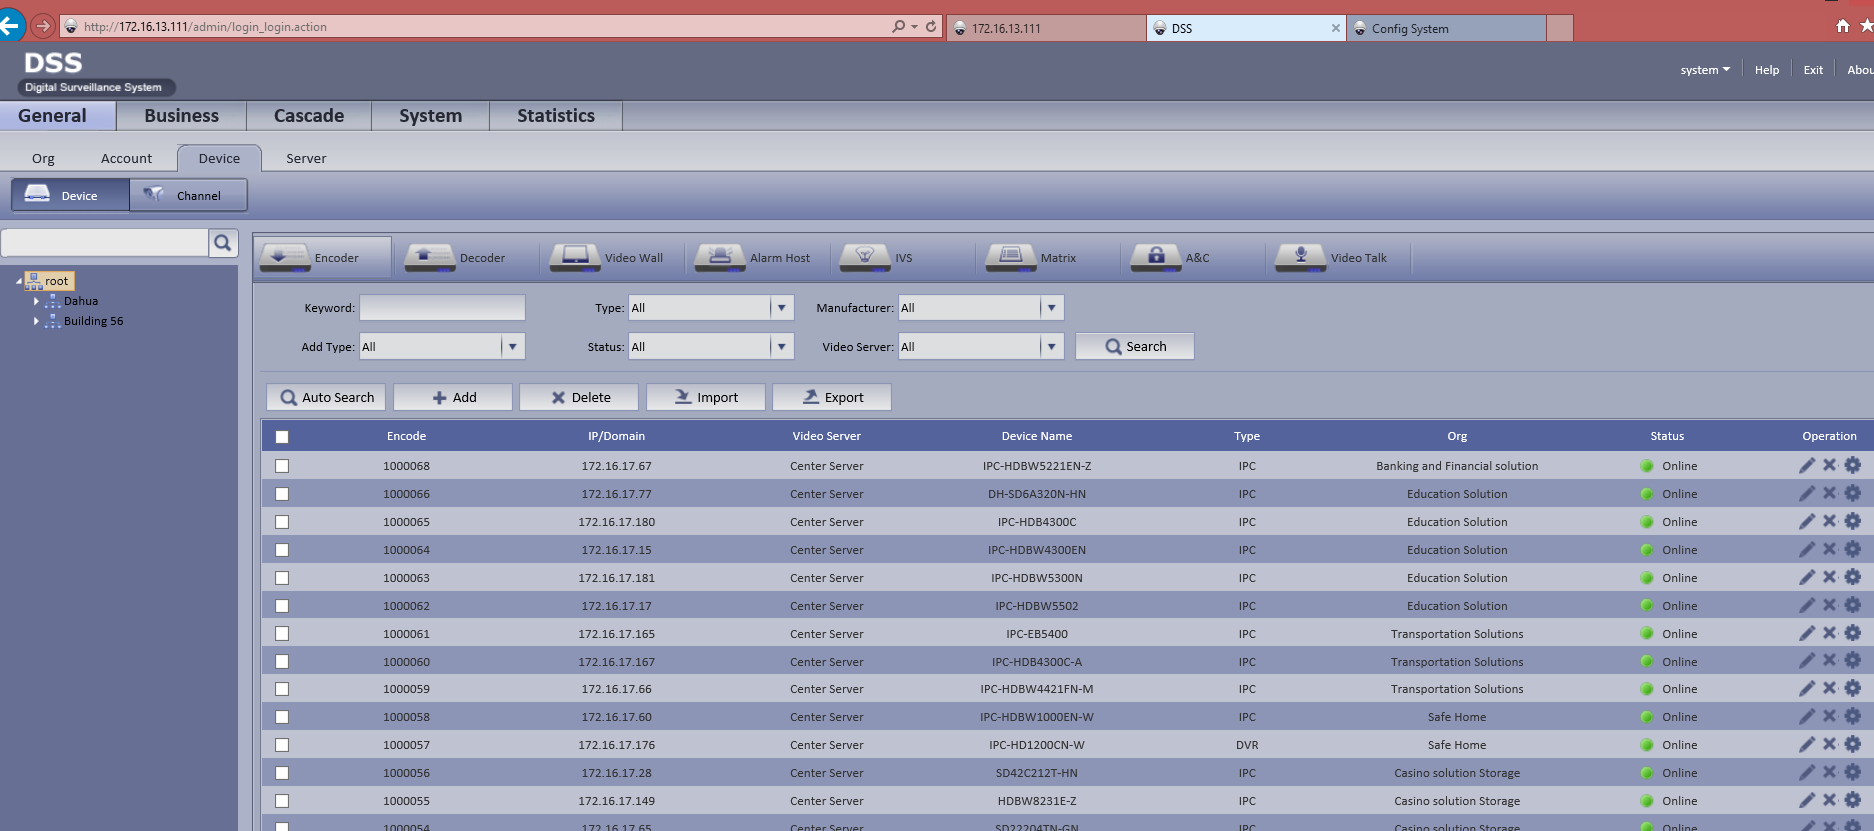Select the Video Talk microphone icon
The height and width of the screenshot is (831, 1874).
point(1300,257)
